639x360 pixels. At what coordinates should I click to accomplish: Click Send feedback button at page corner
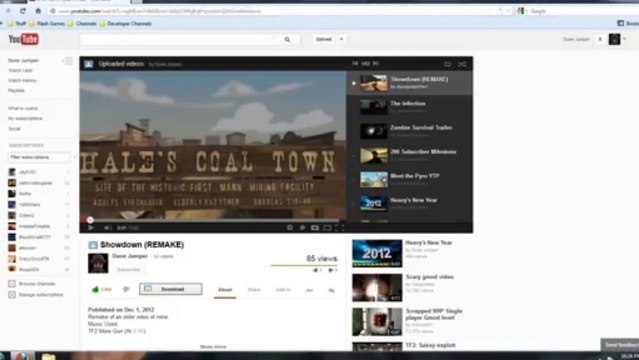620,345
